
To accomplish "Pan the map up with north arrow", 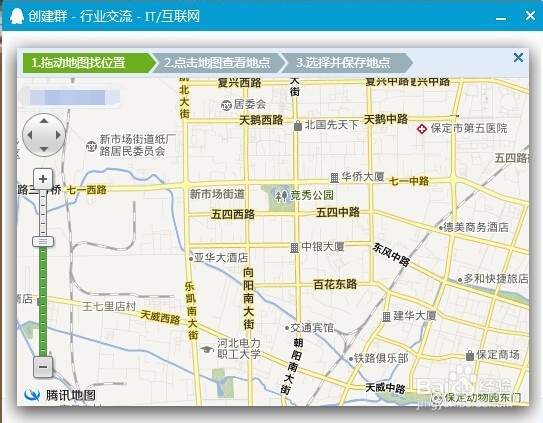I will point(44,121).
